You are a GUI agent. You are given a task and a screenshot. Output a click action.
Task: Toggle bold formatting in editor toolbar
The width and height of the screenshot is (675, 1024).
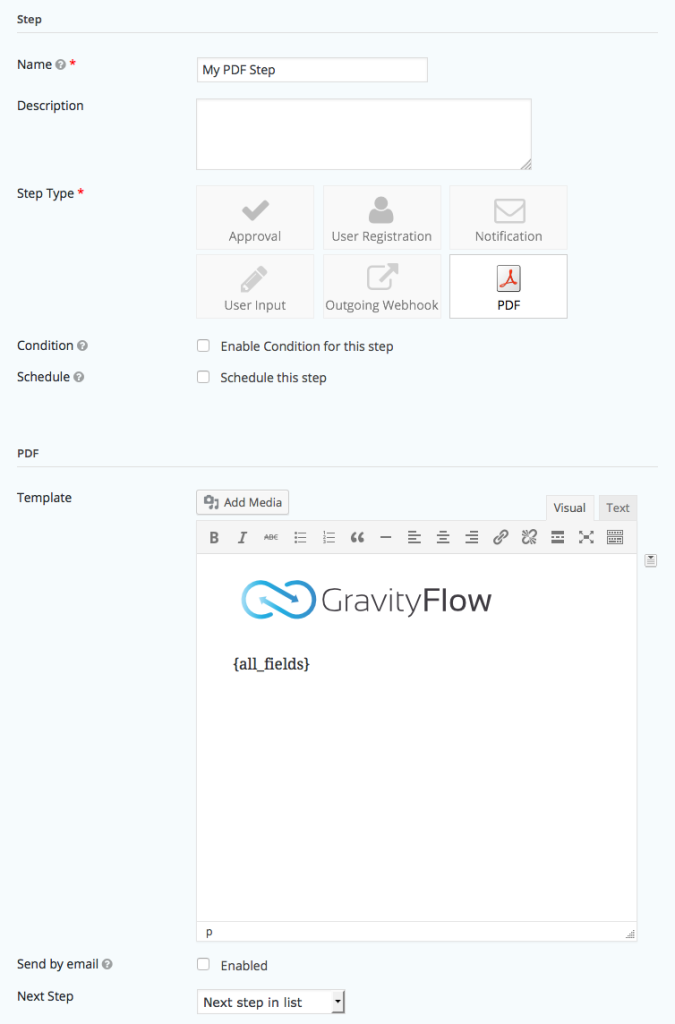(x=213, y=537)
